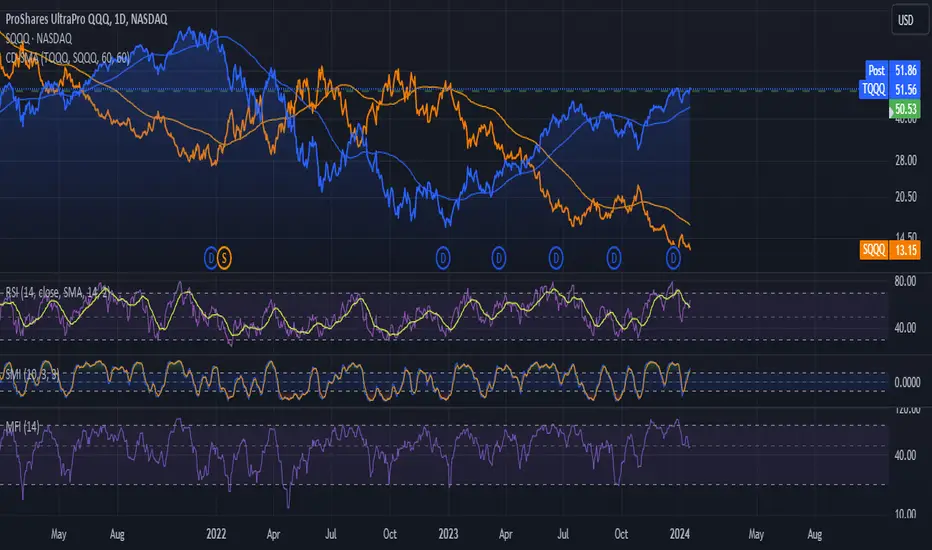
Task: Click the 0.0000 value on SMI scale
Action: point(907,382)
